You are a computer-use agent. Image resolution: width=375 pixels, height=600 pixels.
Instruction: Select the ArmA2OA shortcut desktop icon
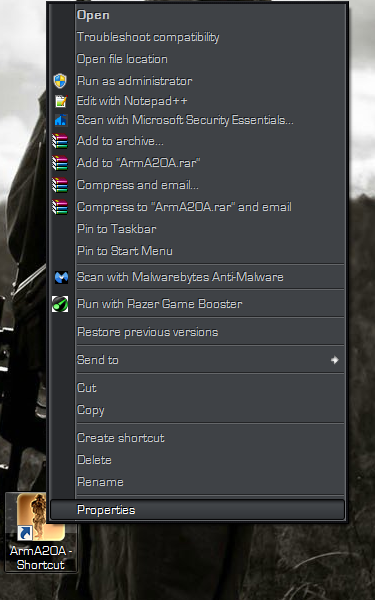pos(41,532)
